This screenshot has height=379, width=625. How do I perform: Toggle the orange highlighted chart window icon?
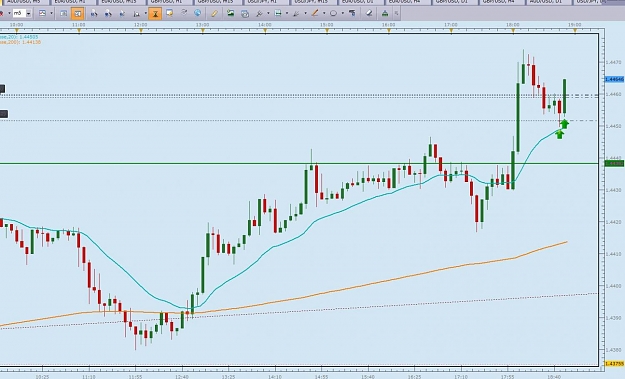77,14
